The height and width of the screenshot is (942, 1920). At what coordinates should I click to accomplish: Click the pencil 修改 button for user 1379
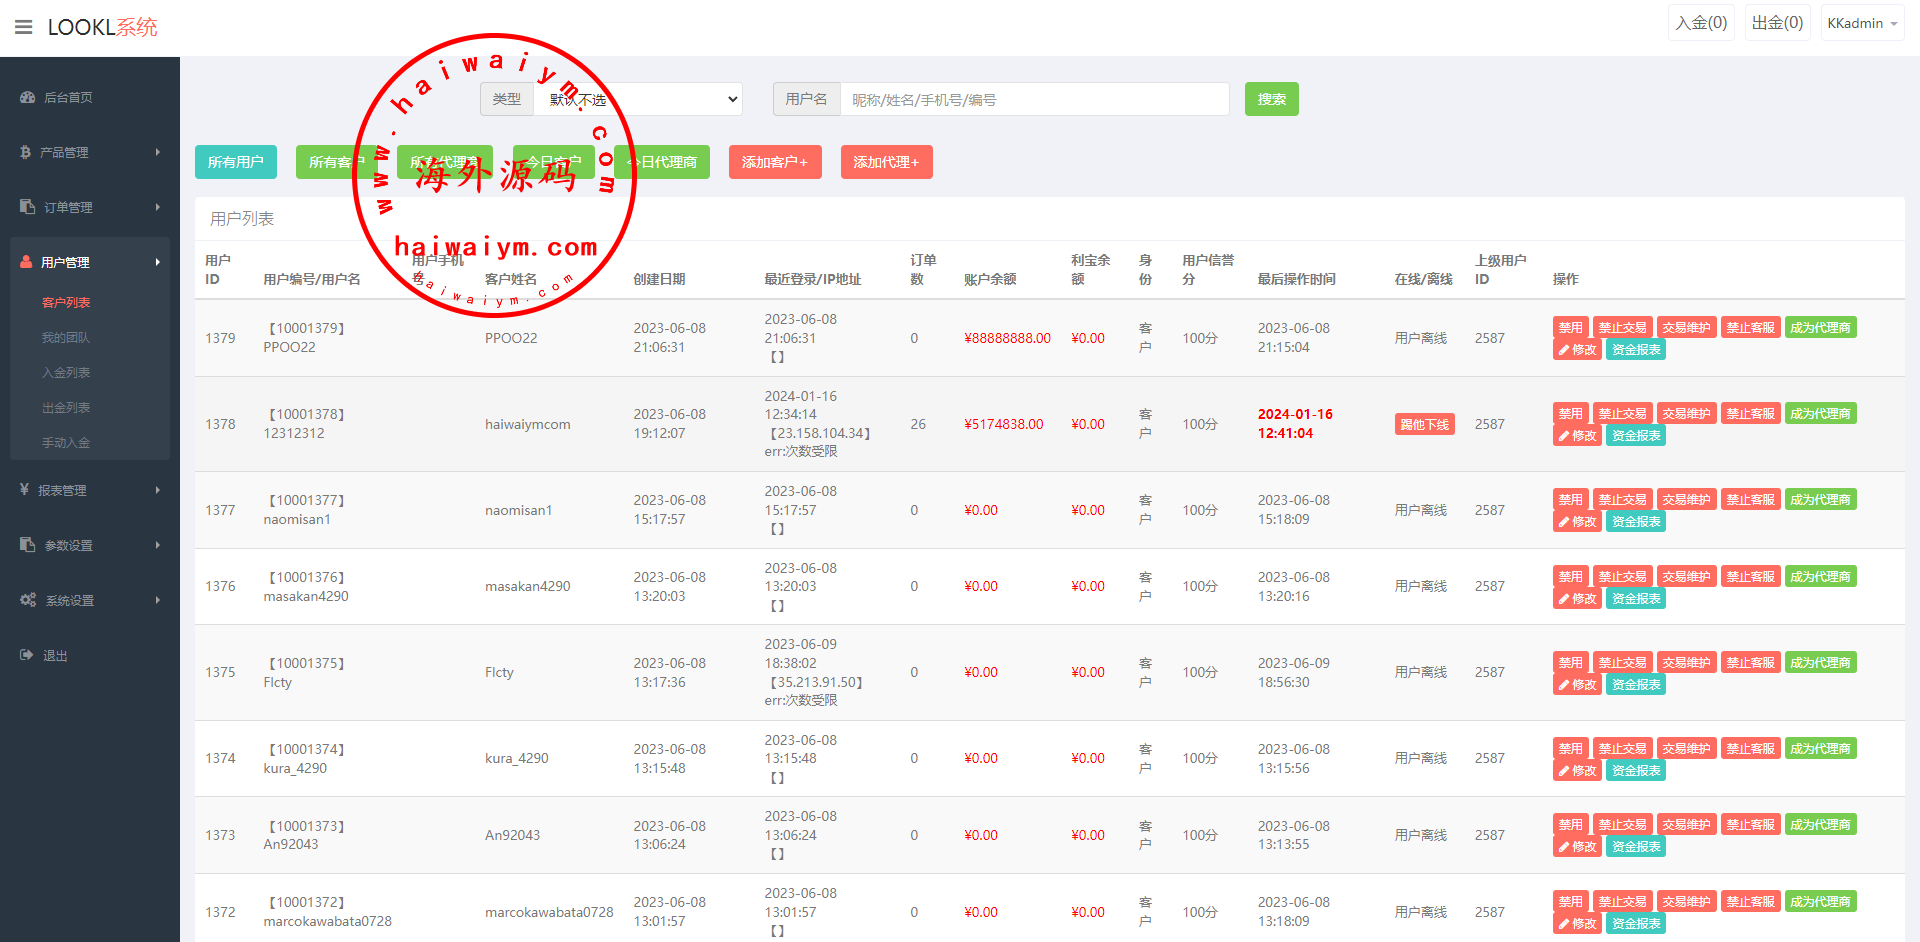[1577, 350]
